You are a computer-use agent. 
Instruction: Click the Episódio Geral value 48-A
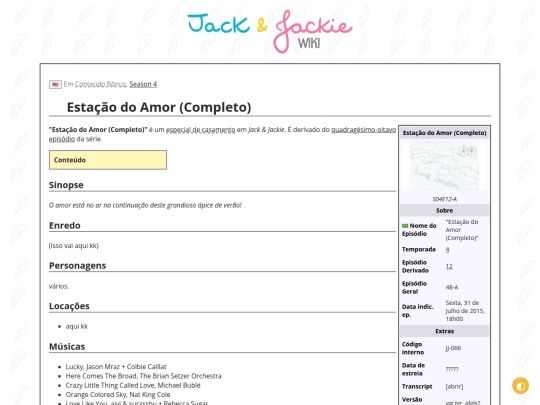[452, 288]
